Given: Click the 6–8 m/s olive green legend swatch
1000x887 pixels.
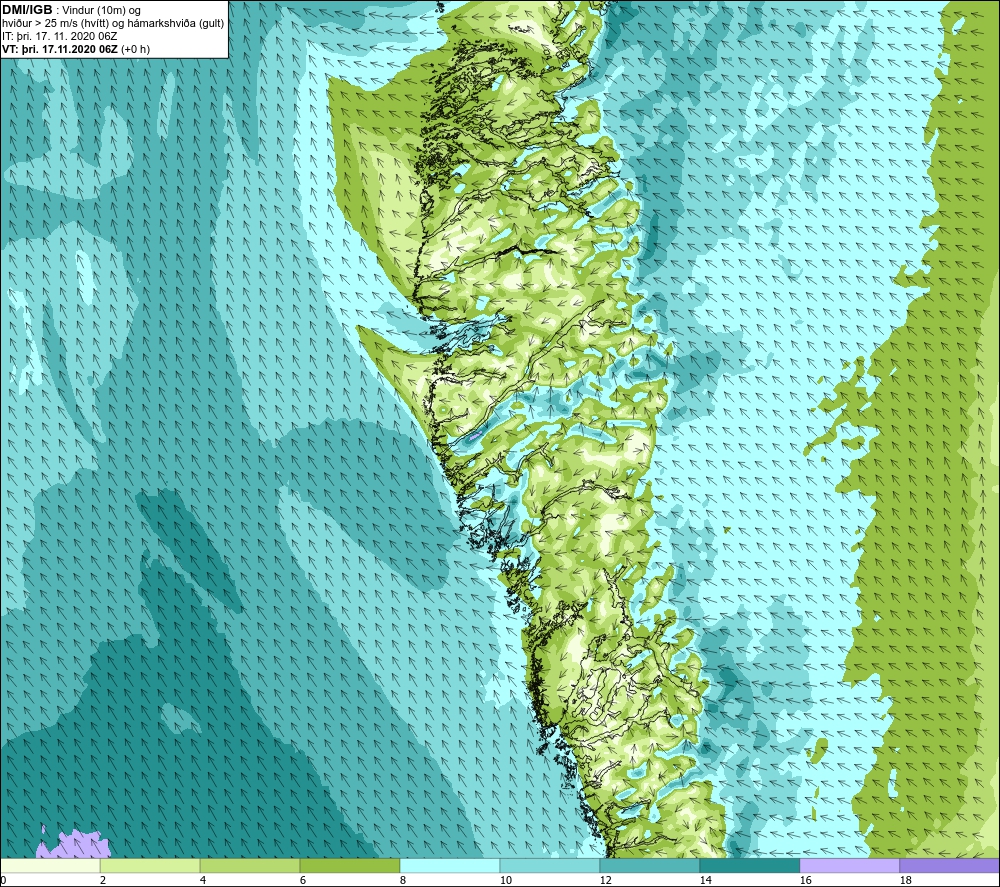Looking at the screenshot, I should (349, 865).
